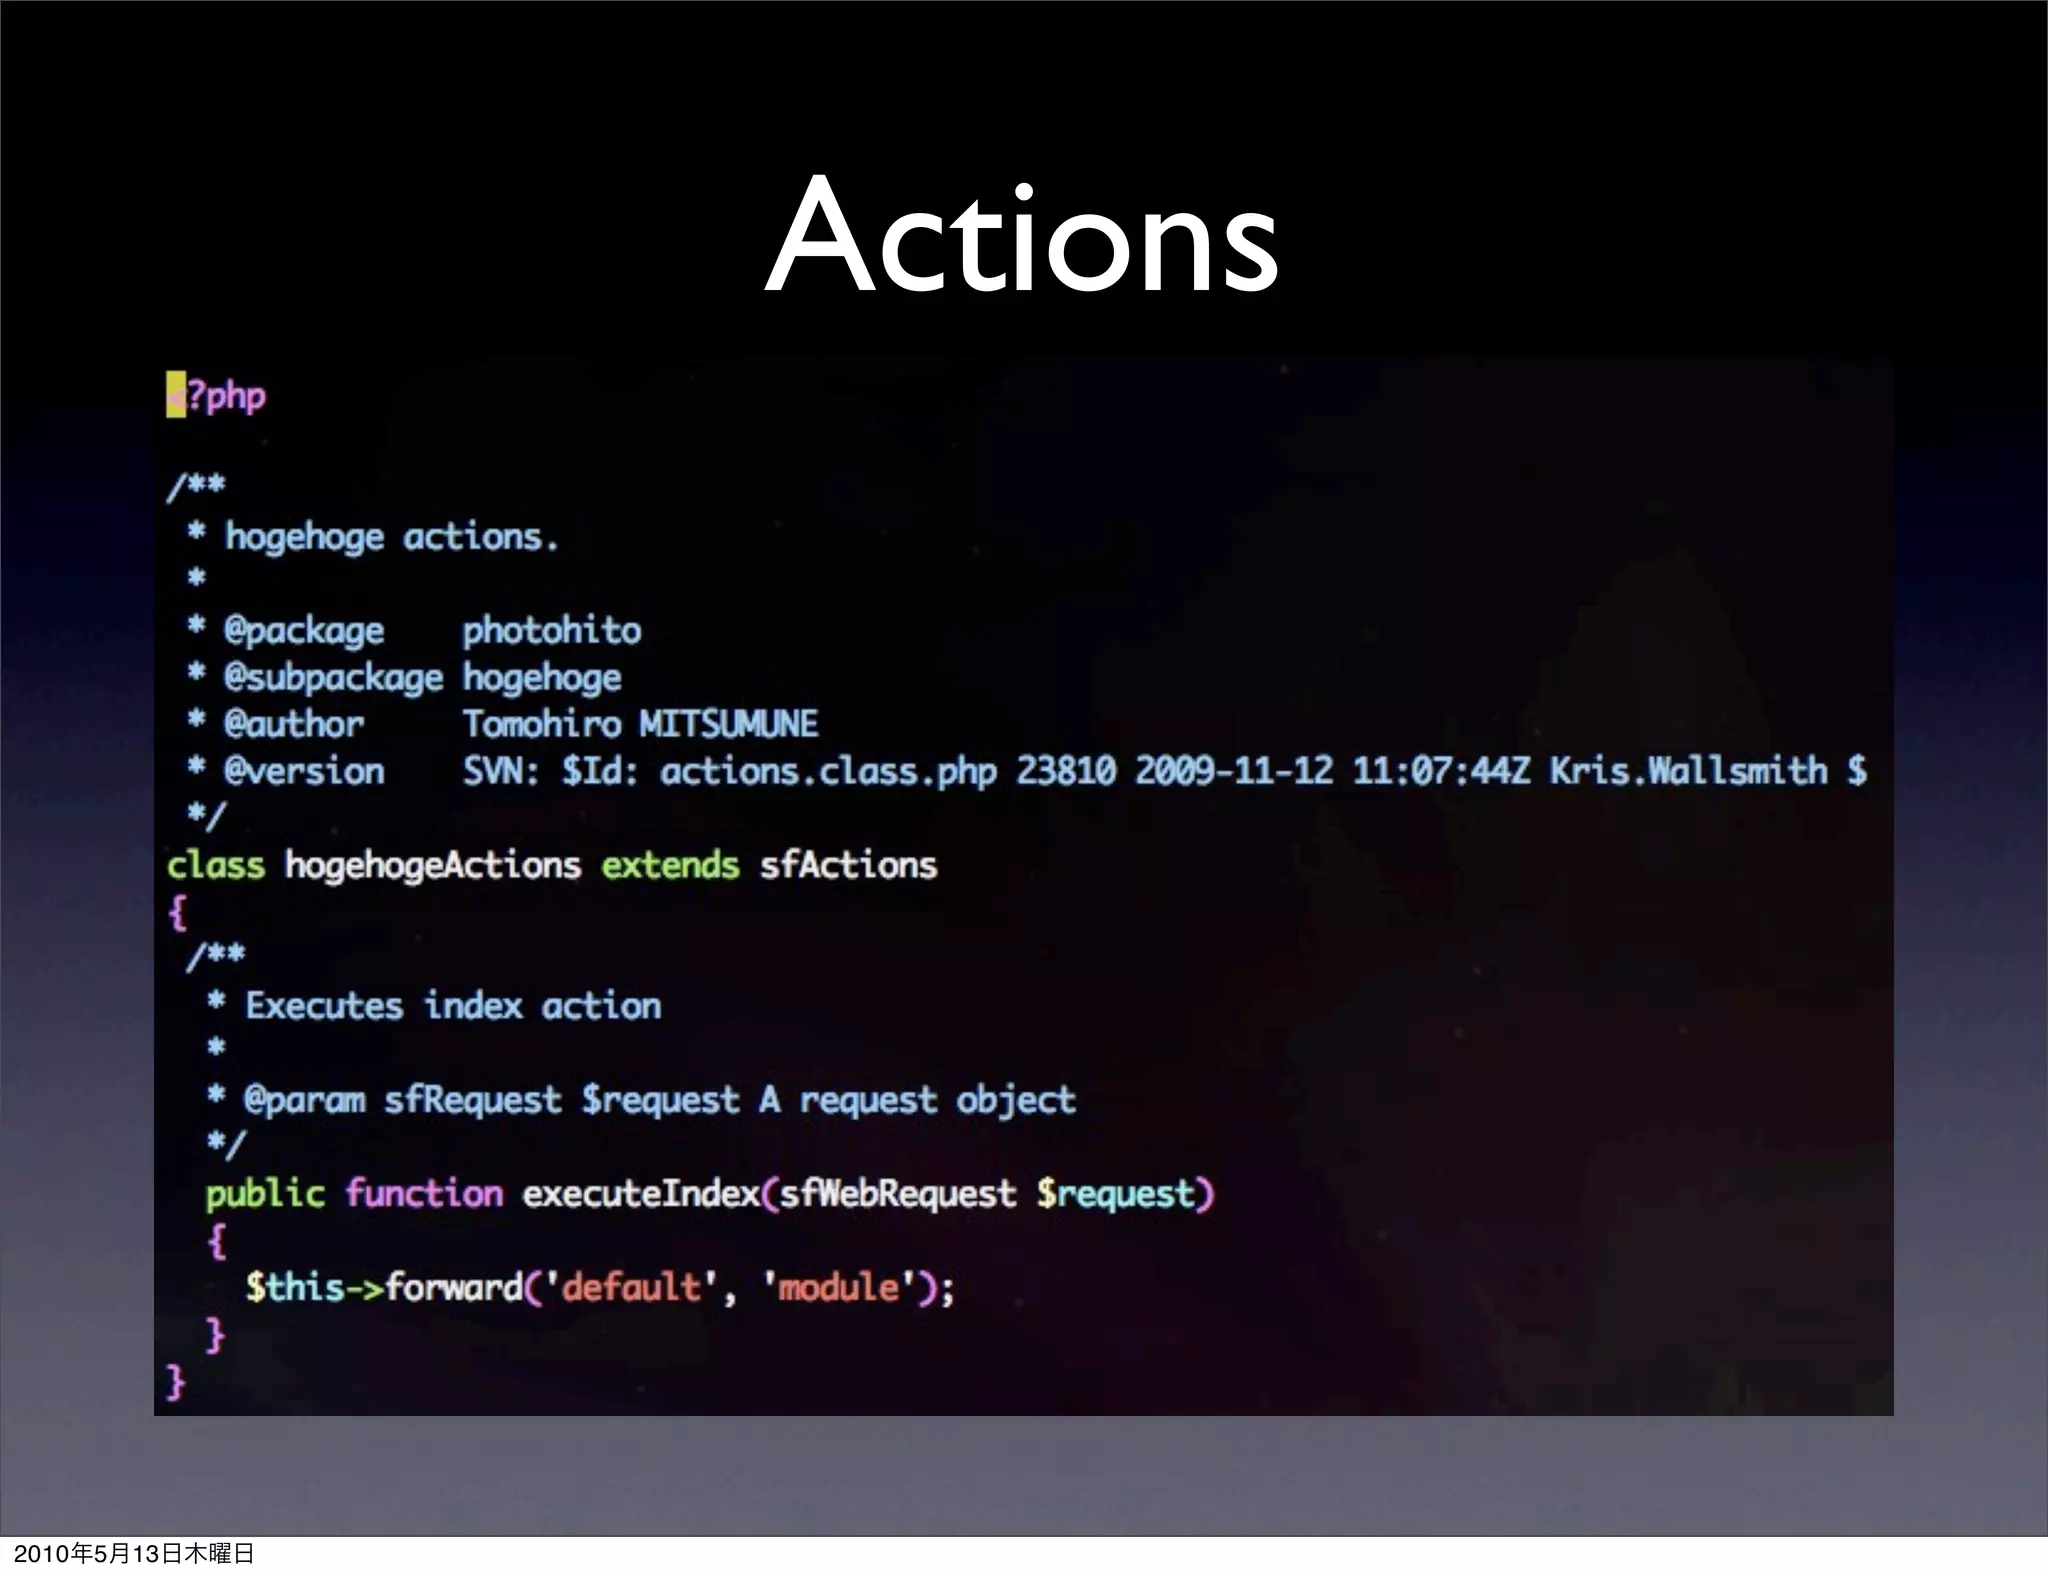The height and width of the screenshot is (1576, 2048).
Task: Click the date stamp at bottom left
Action: tap(134, 1554)
